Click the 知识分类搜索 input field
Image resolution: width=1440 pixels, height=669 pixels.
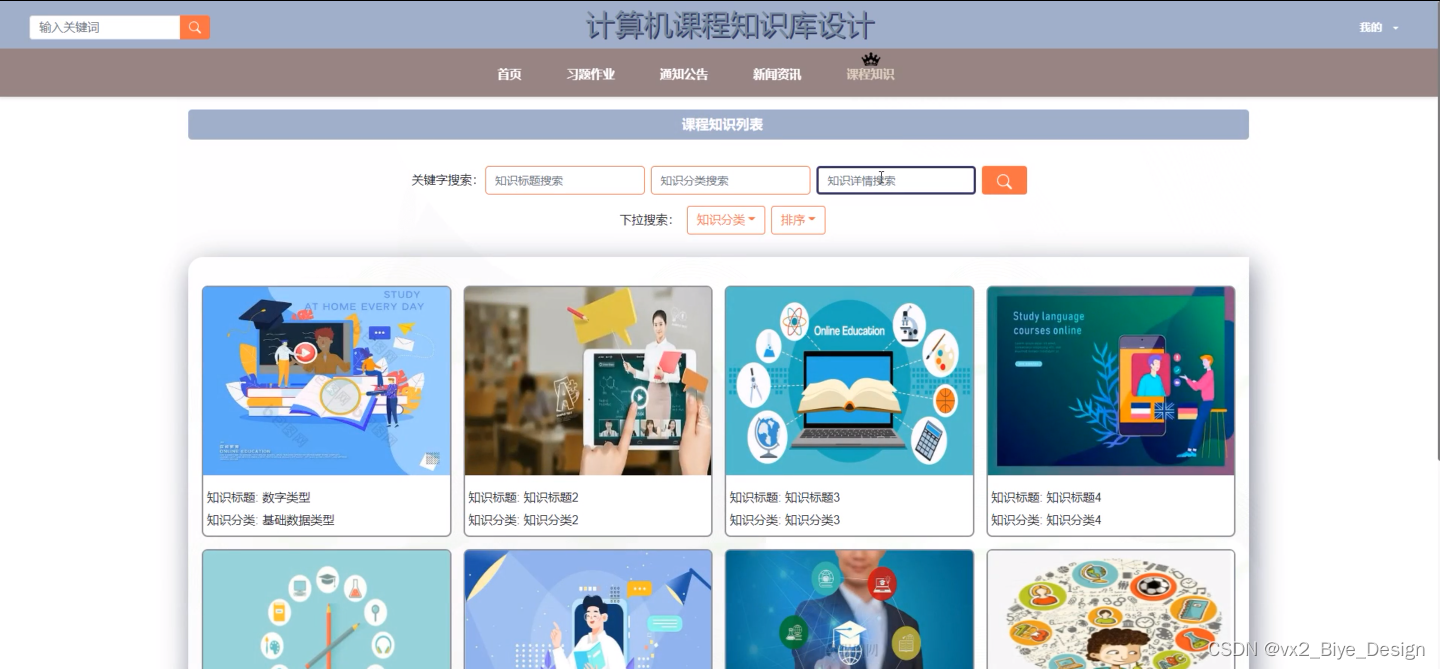[730, 180]
